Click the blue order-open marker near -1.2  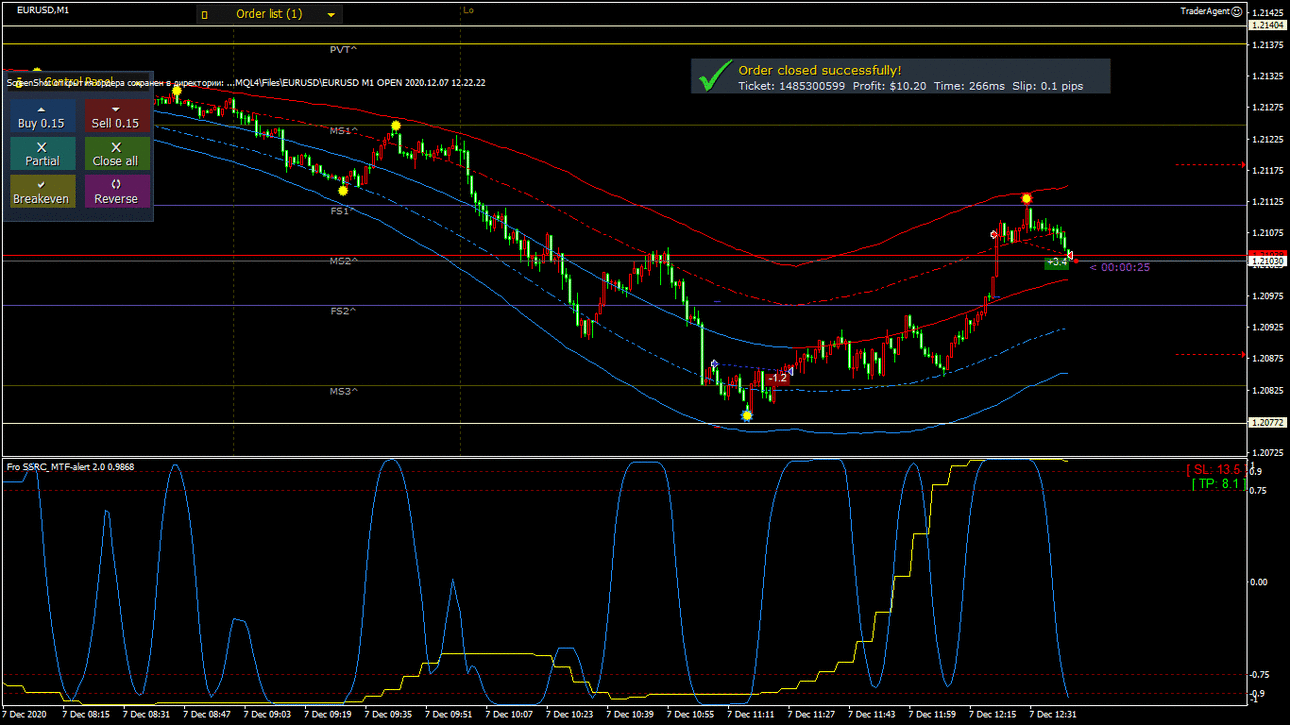pyautogui.click(x=714, y=364)
